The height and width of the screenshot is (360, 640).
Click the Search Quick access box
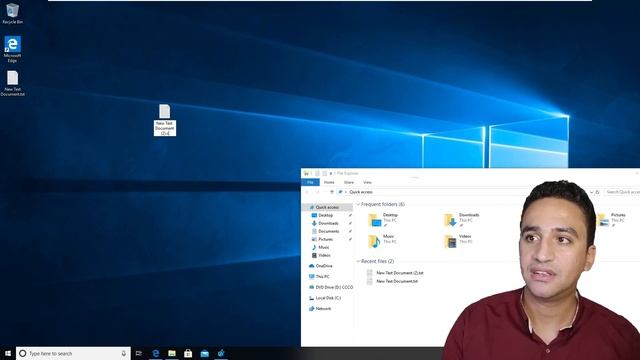[621, 192]
